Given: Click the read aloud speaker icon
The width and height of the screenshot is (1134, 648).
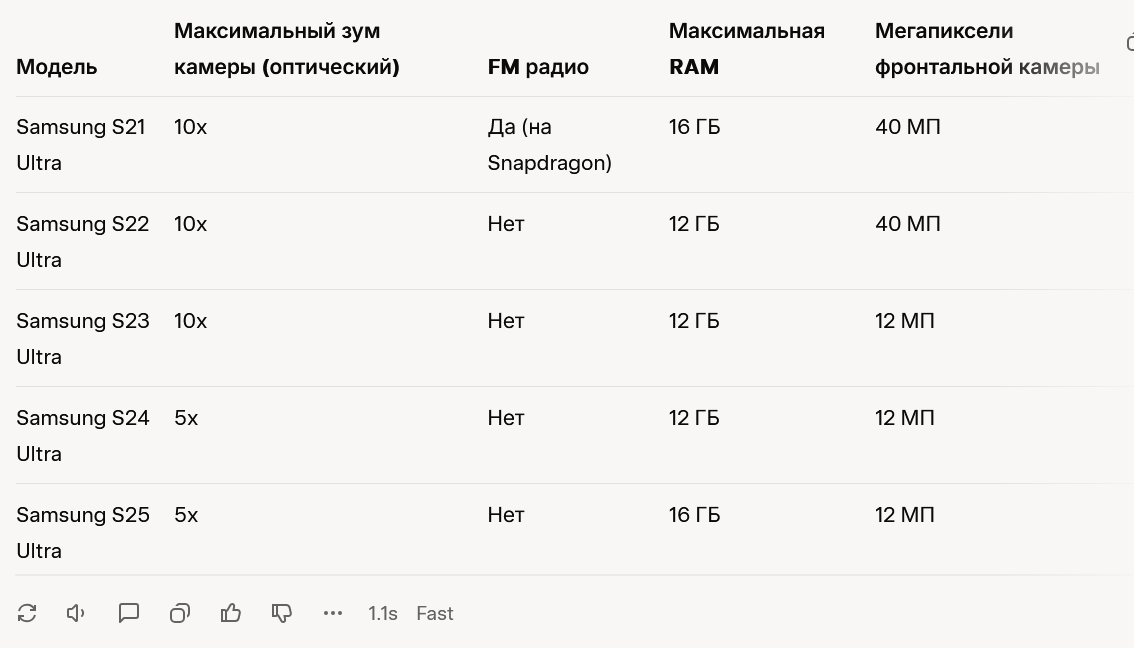Looking at the screenshot, I should pos(76,613).
